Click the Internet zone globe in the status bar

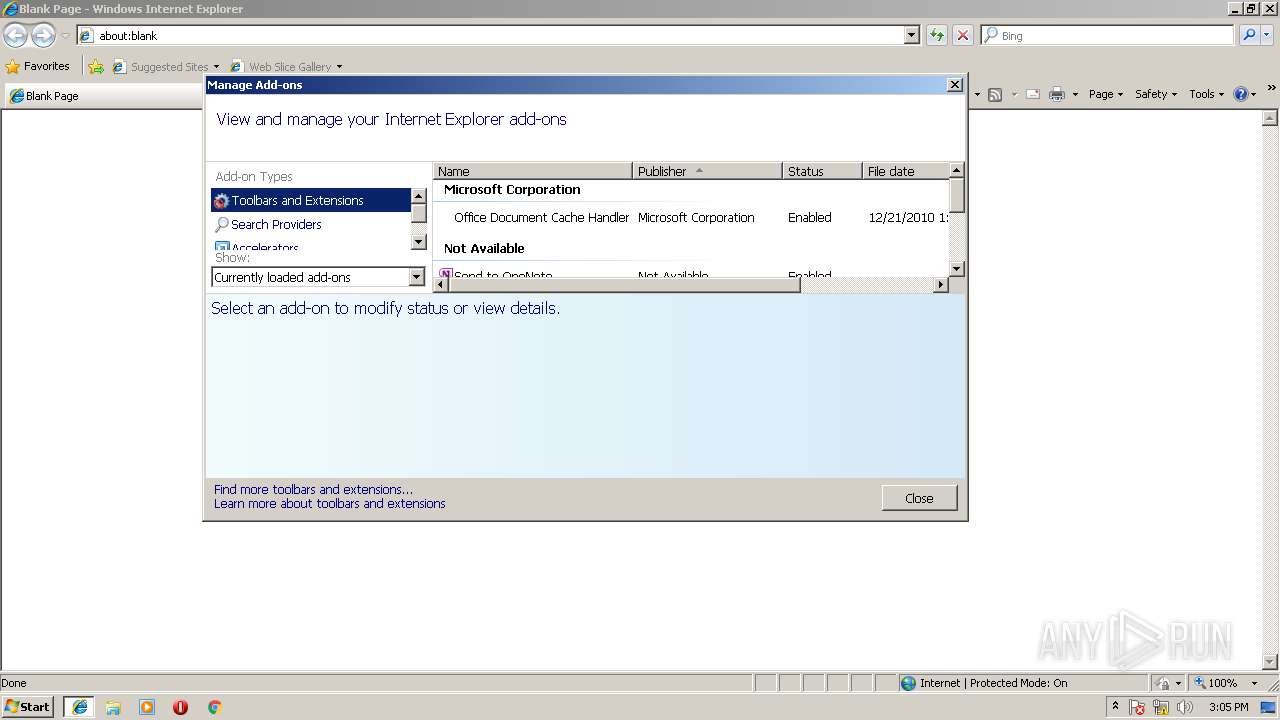tap(908, 683)
